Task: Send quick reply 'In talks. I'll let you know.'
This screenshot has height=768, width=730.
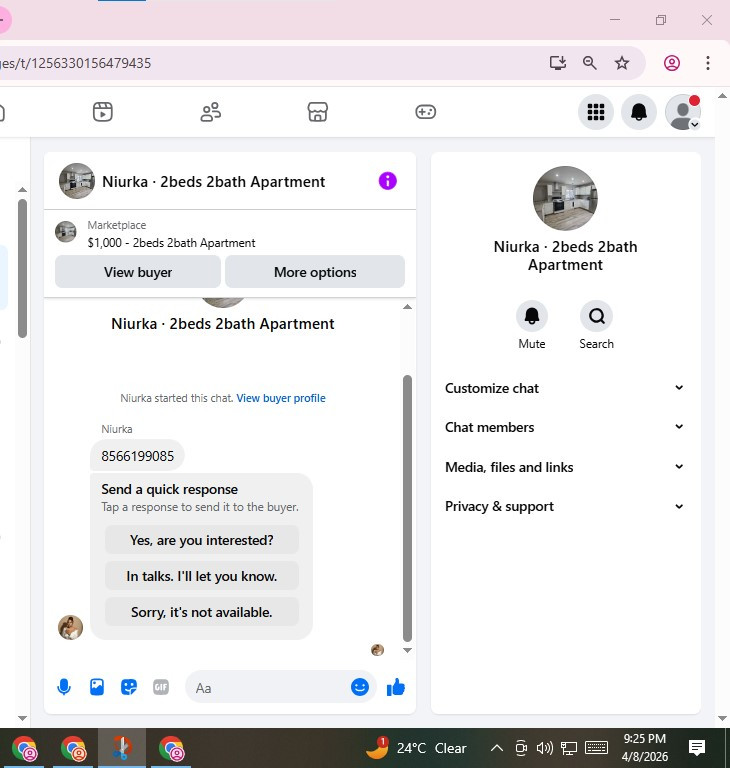Action: tap(201, 576)
